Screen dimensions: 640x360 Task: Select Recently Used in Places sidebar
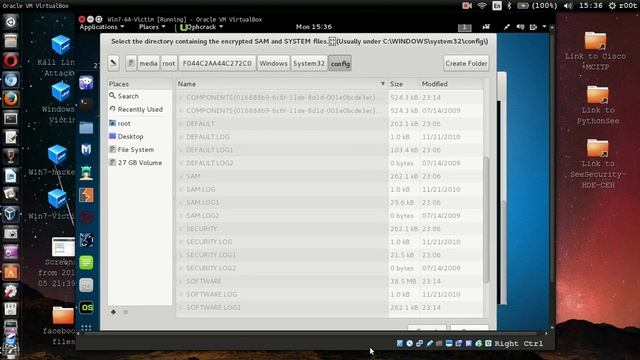point(140,109)
